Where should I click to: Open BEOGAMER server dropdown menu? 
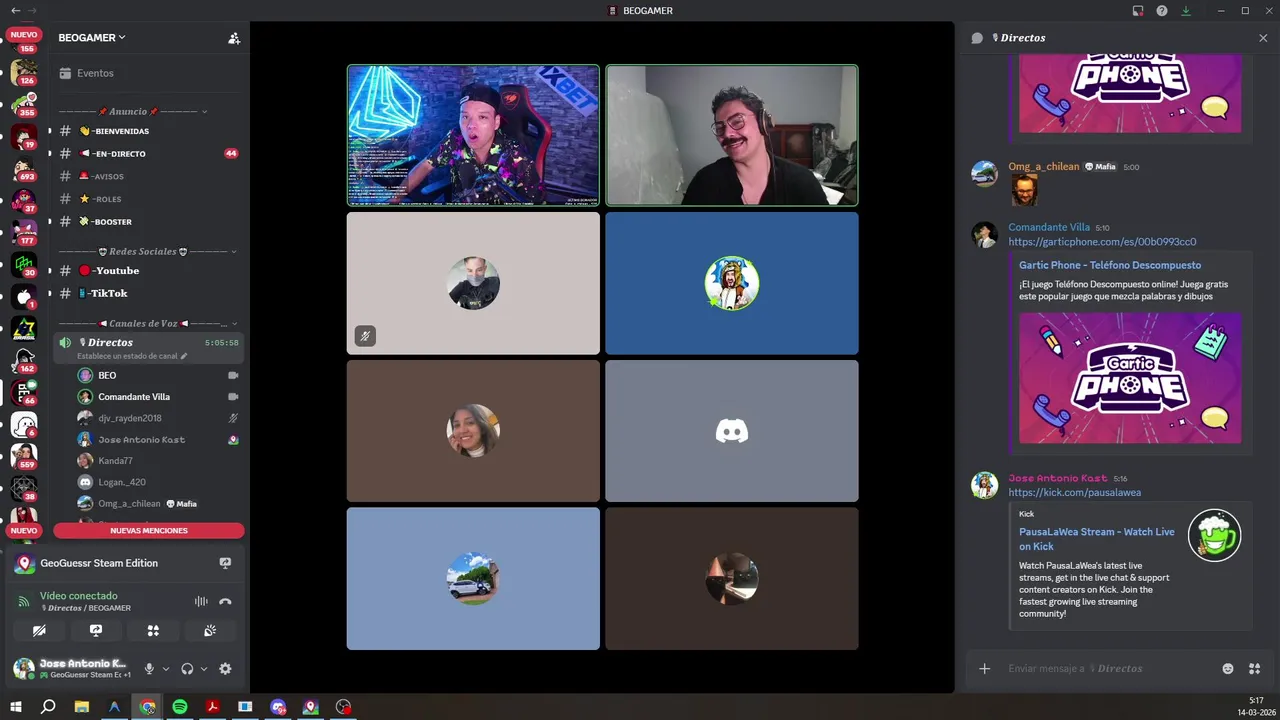click(92, 38)
